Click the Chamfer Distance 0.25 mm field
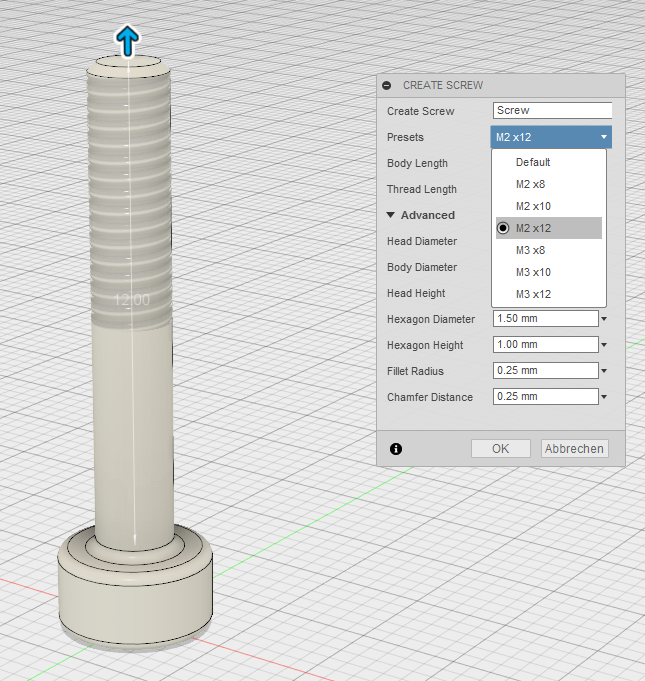The height and width of the screenshot is (681, 645). click(546, 397)
